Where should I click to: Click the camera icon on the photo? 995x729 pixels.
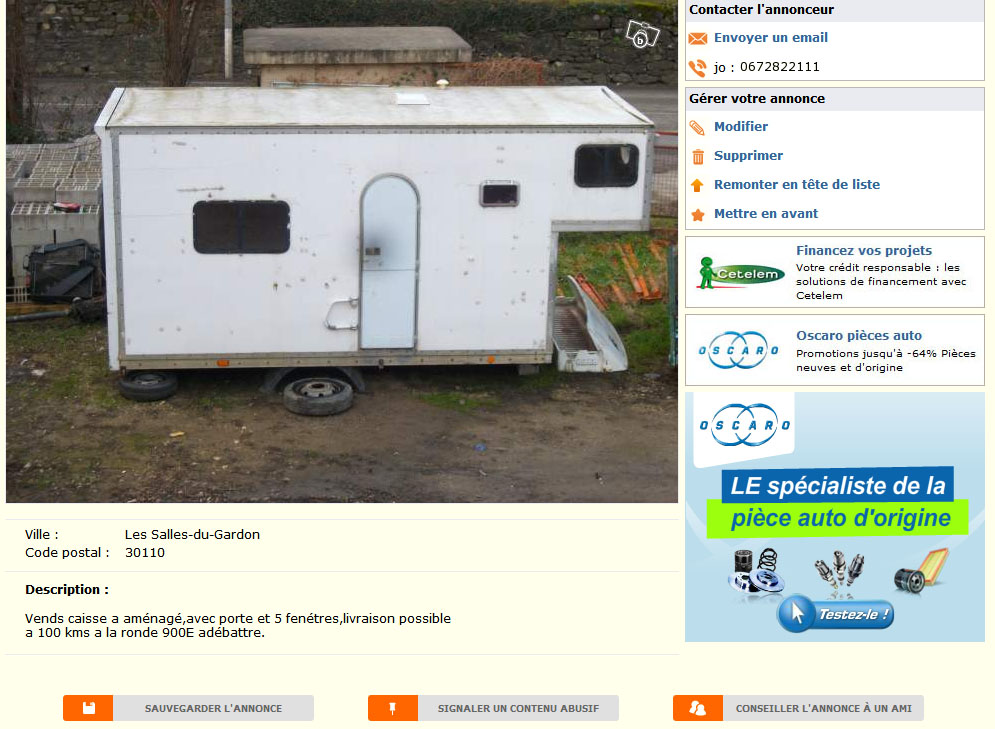pos(642,34)
